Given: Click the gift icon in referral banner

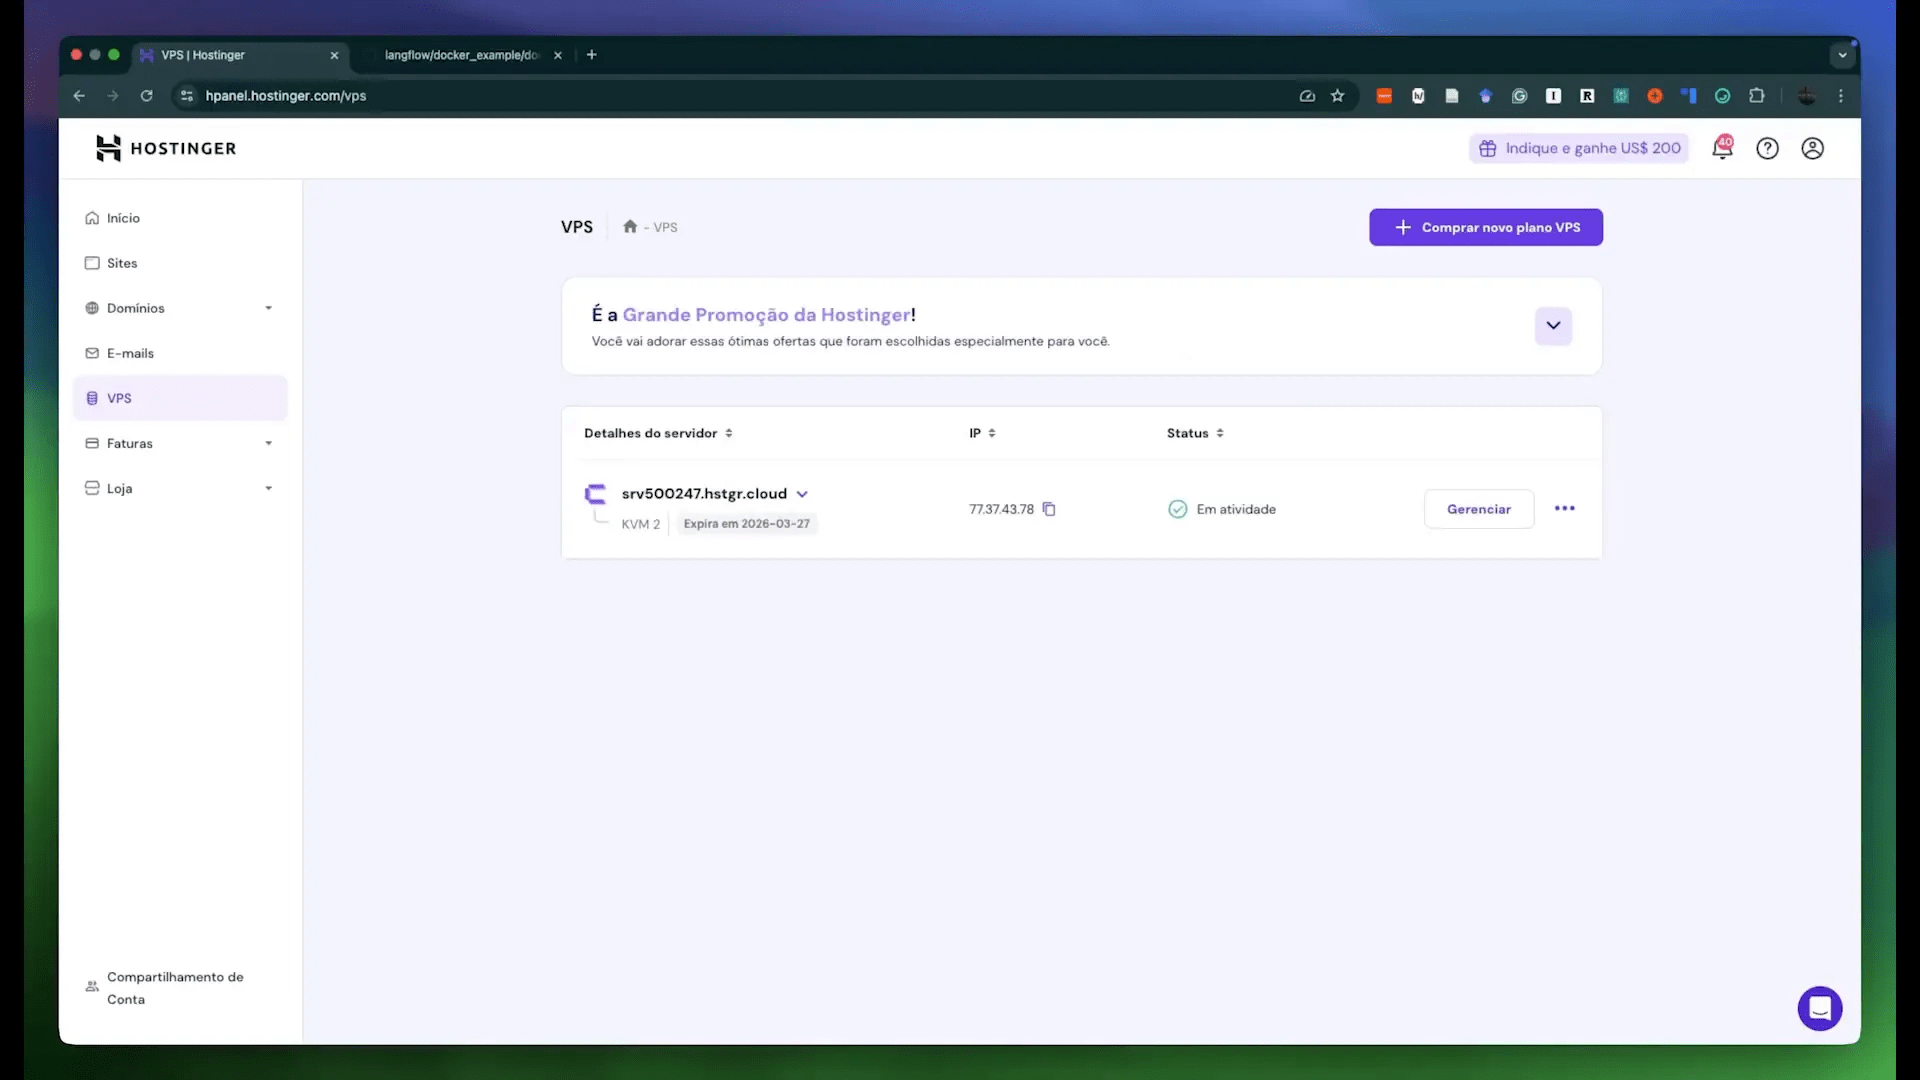Looking at the screenshot, I should (1488, 148).
